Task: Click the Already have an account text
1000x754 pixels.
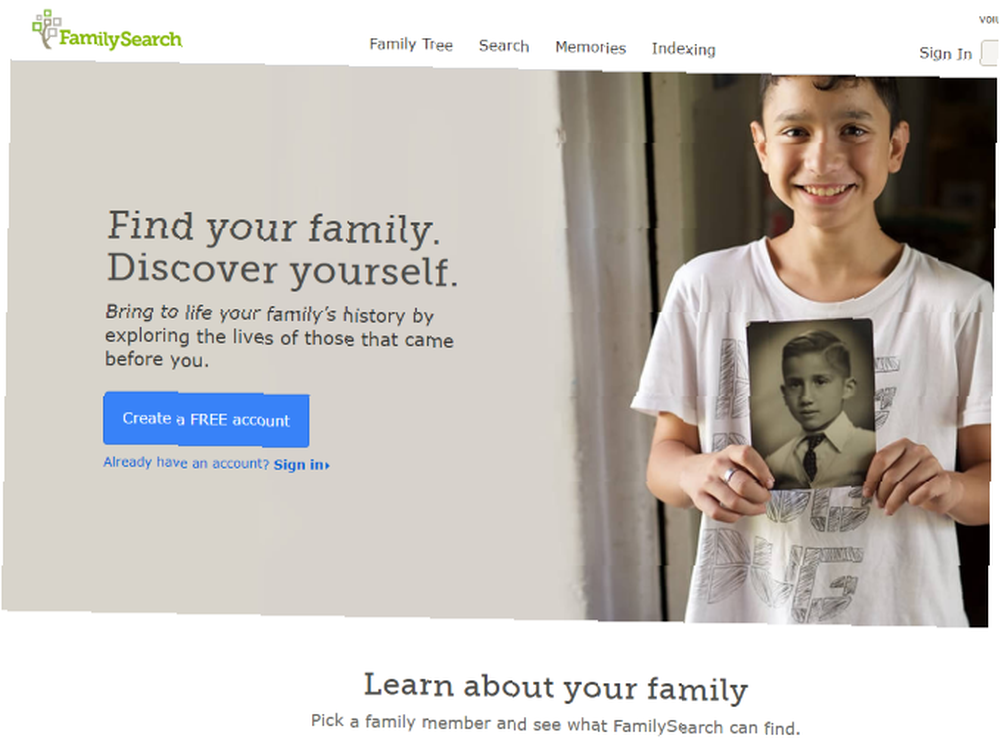Action: 186,462
